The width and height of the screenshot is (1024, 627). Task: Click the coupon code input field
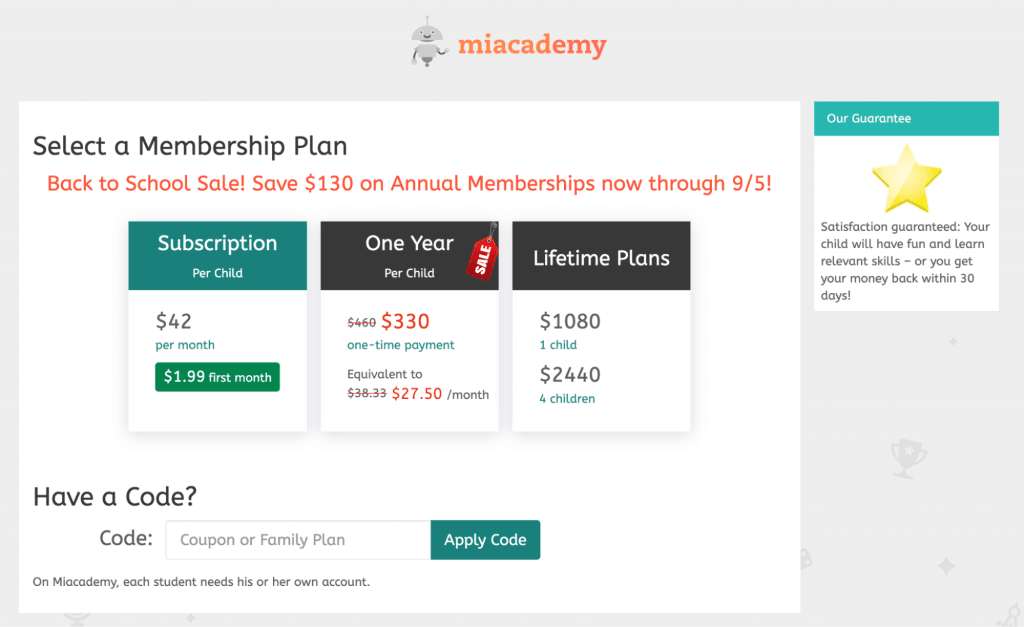pos(297,539)
